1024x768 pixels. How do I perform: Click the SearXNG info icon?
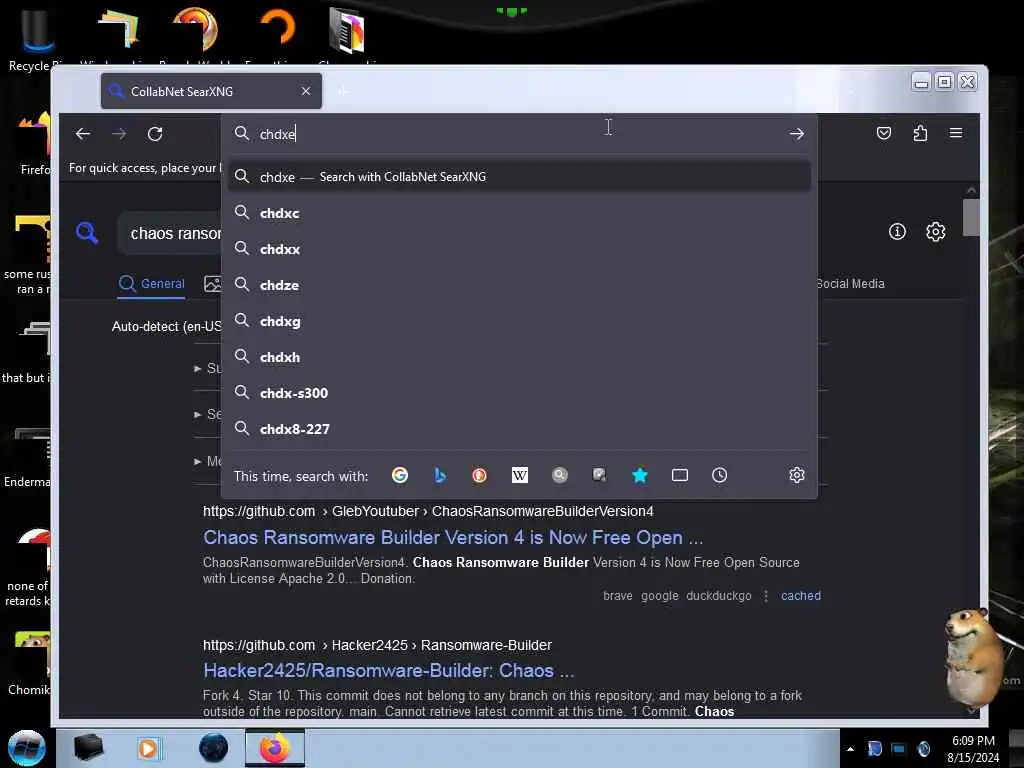[x=897, y=231]
